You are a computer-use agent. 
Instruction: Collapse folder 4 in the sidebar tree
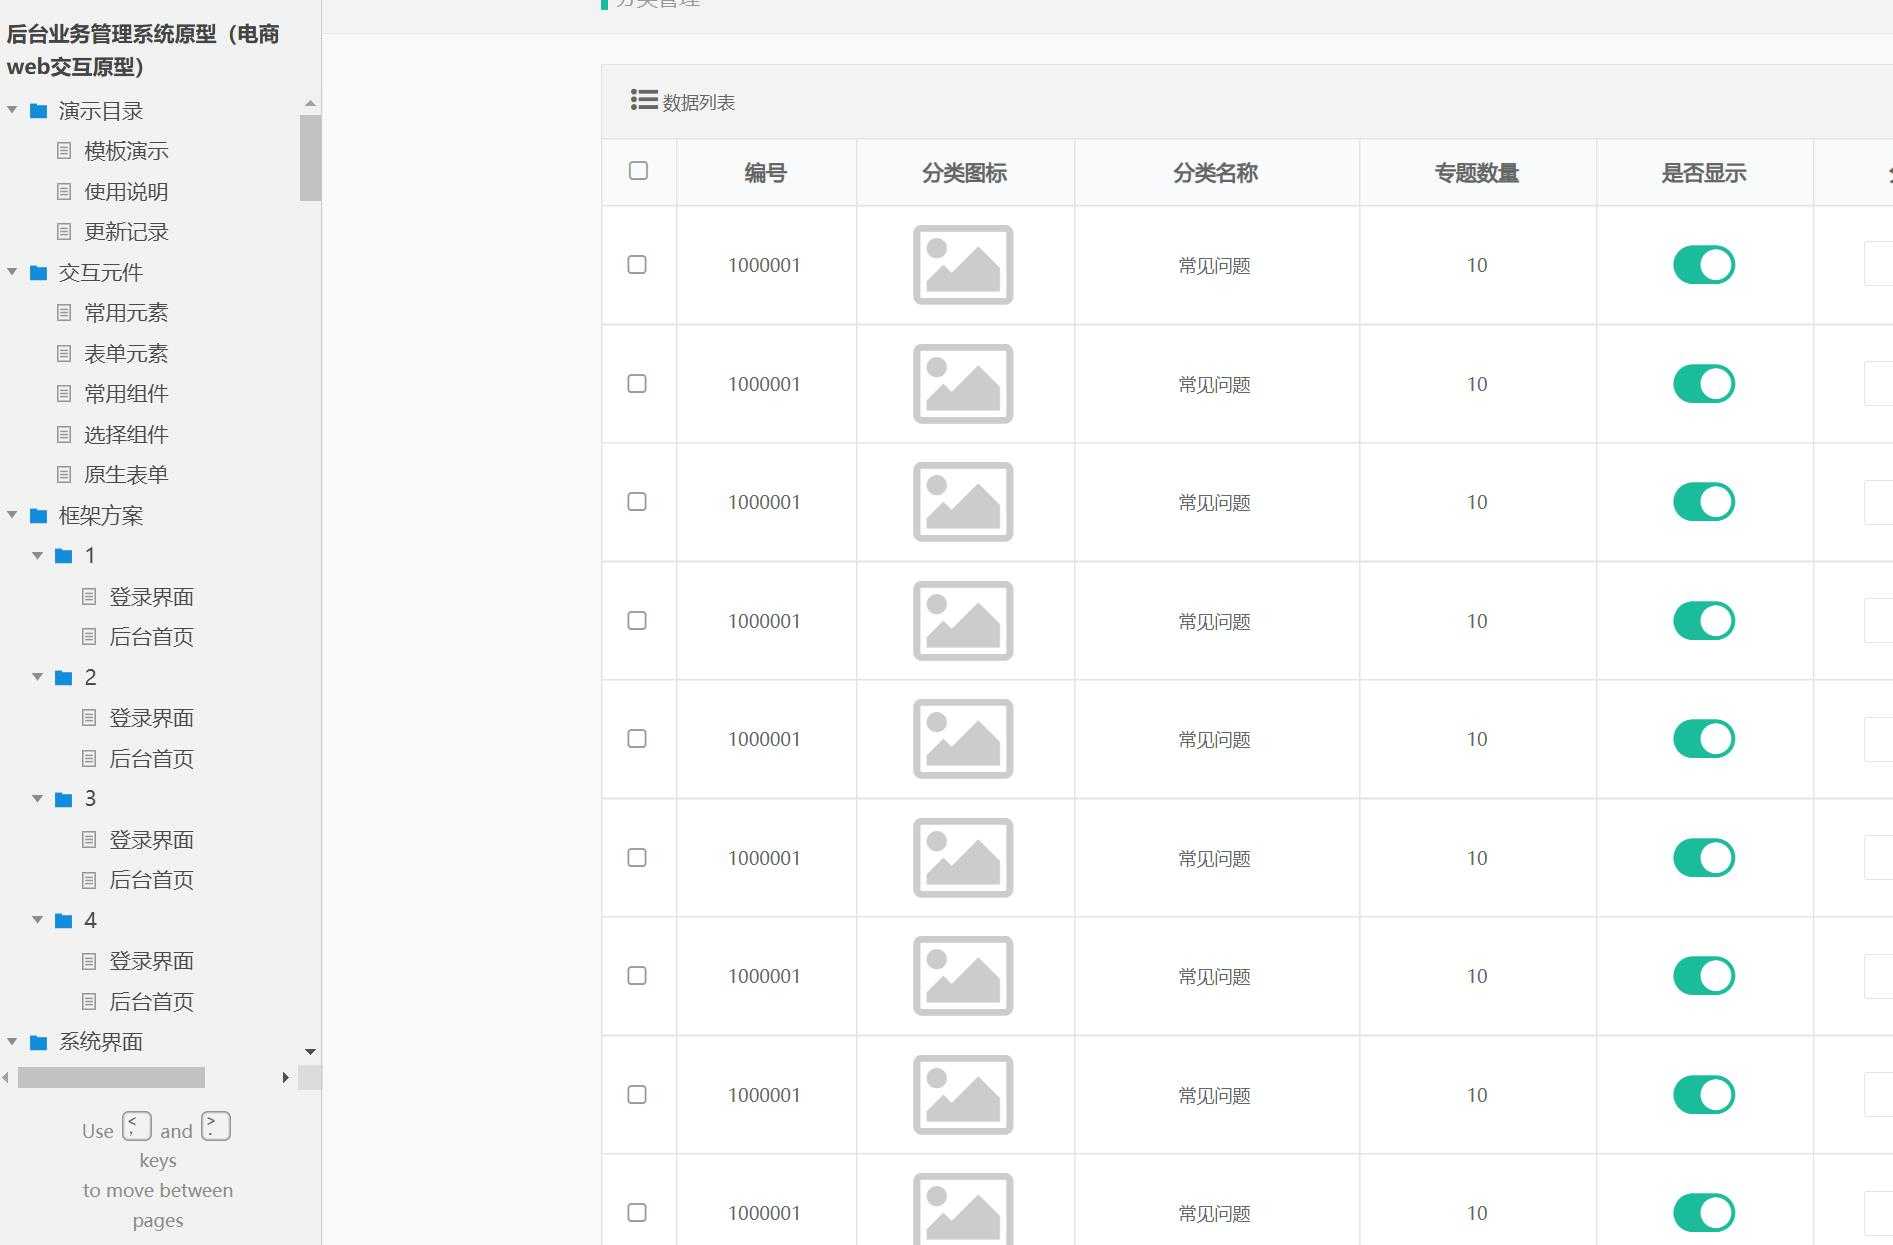pyautogui.click(x=39, y=921)
